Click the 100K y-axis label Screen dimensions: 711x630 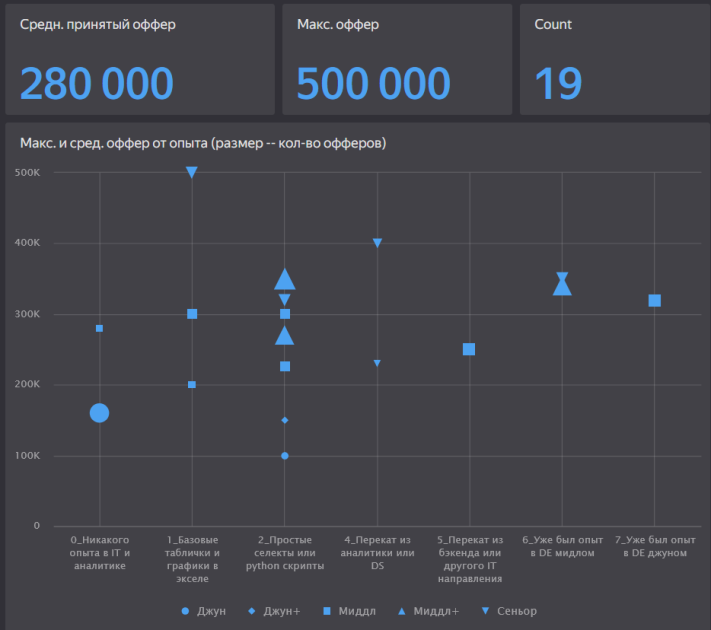[27, 455]
